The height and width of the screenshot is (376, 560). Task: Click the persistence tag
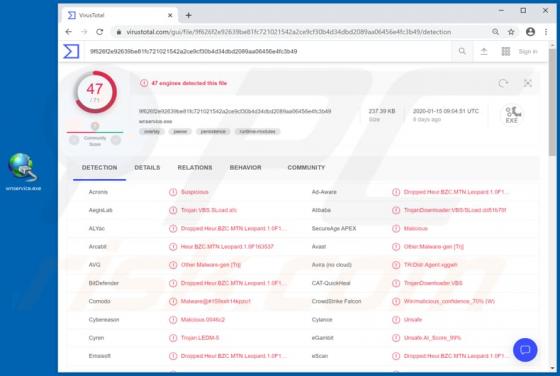click(x=213, y=131)
